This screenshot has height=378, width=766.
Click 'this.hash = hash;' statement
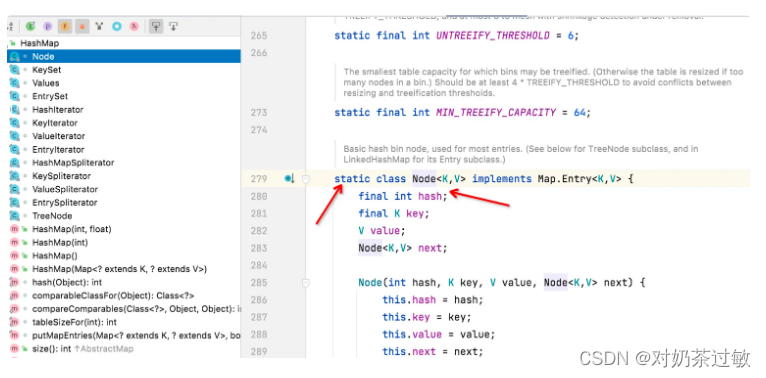(432, 300)
